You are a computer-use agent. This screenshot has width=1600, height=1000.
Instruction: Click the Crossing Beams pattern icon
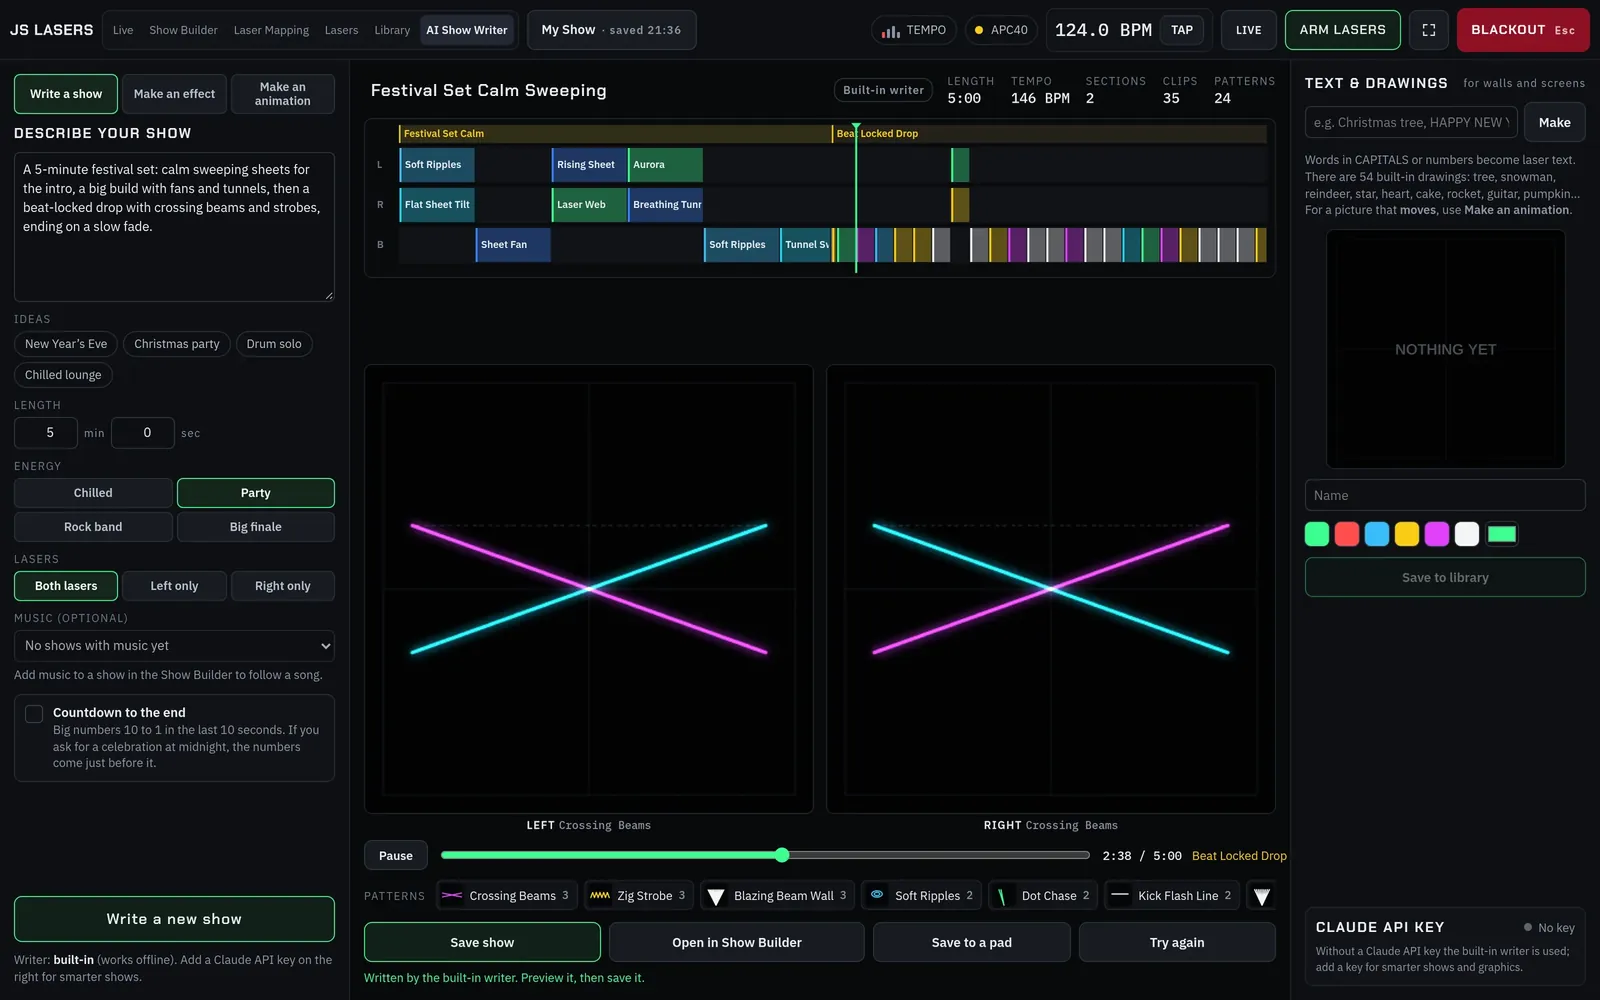452,896
